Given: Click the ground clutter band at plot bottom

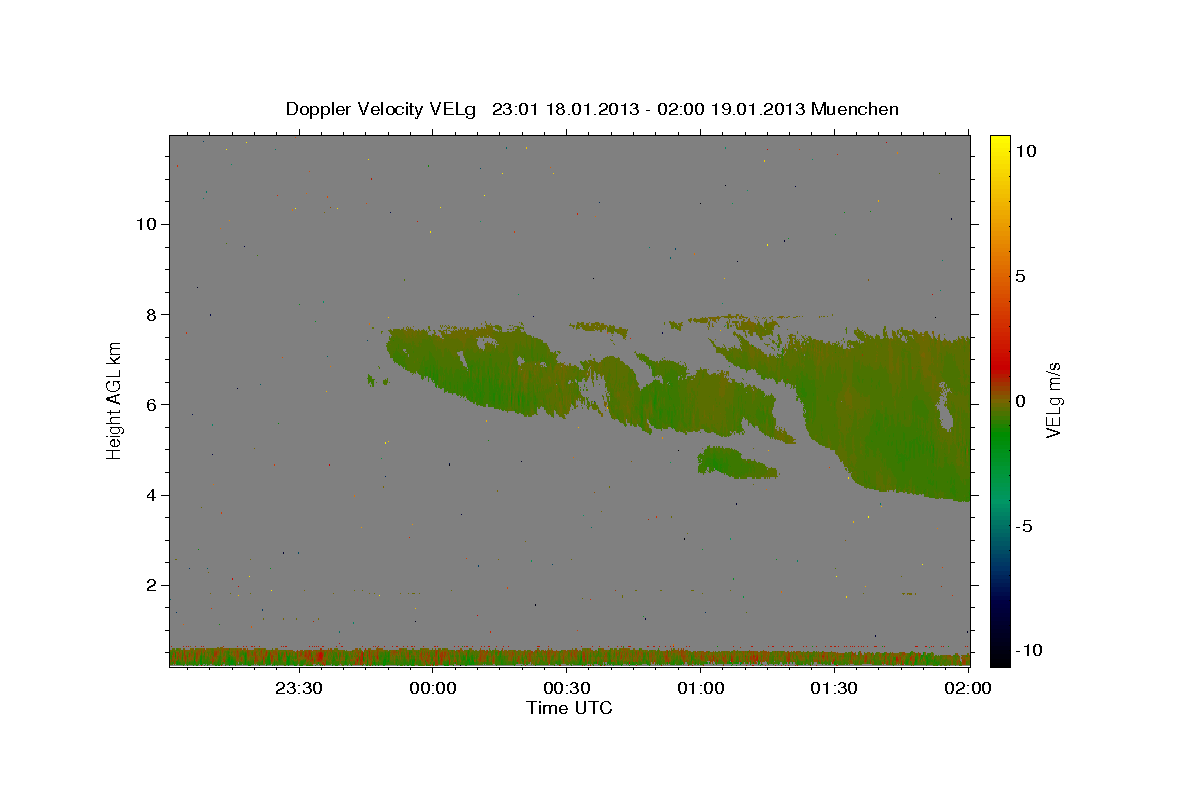Looking at the screenshot, I should tap(570, 657).
